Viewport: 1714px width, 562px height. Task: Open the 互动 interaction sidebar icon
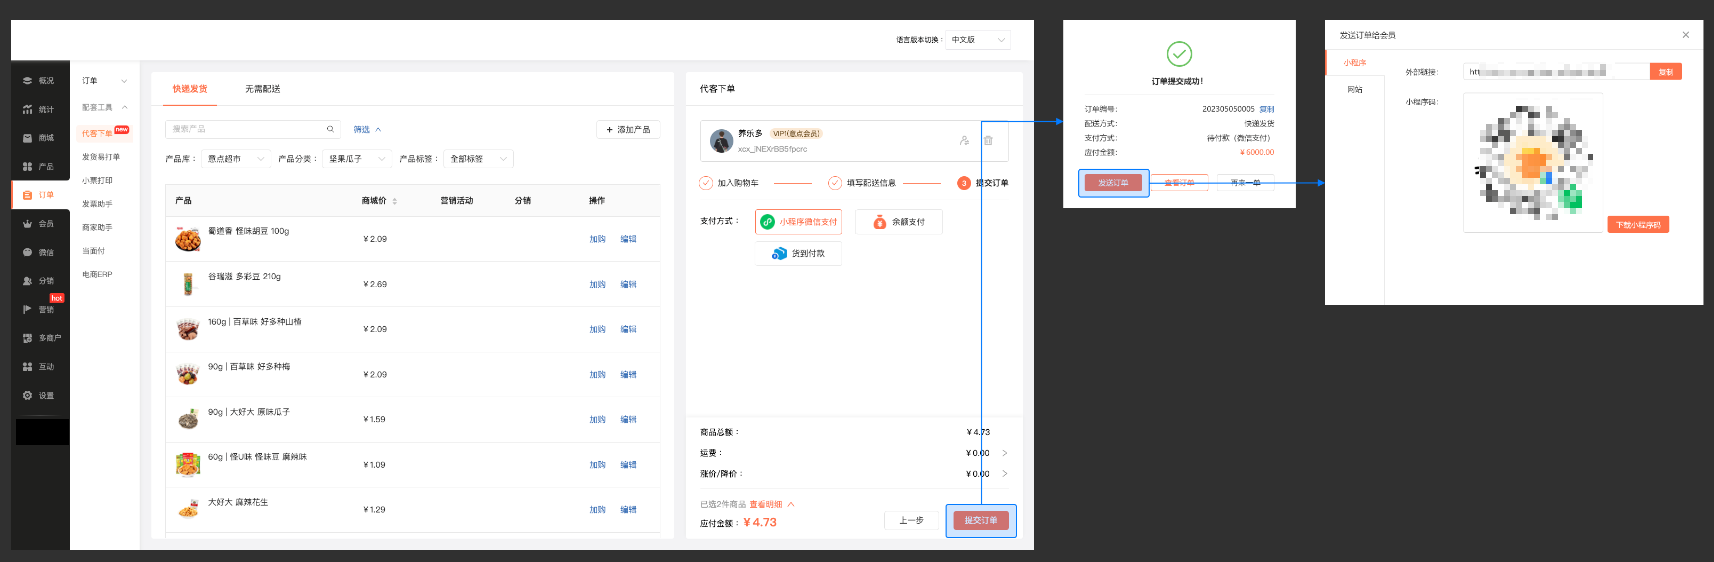tap(28, 367)
